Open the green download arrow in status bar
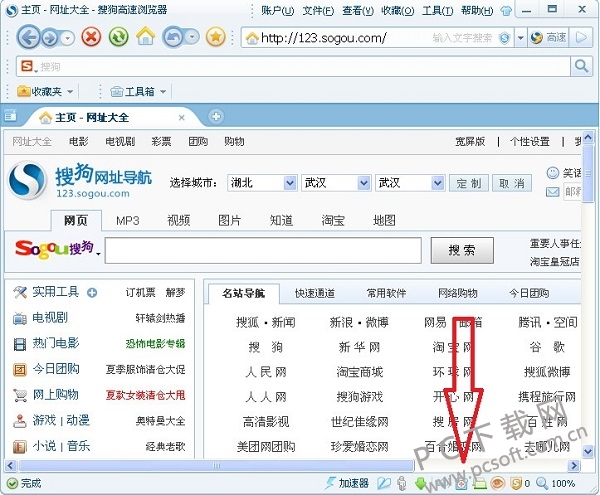The image size is (600, 495). pos(421,484)
